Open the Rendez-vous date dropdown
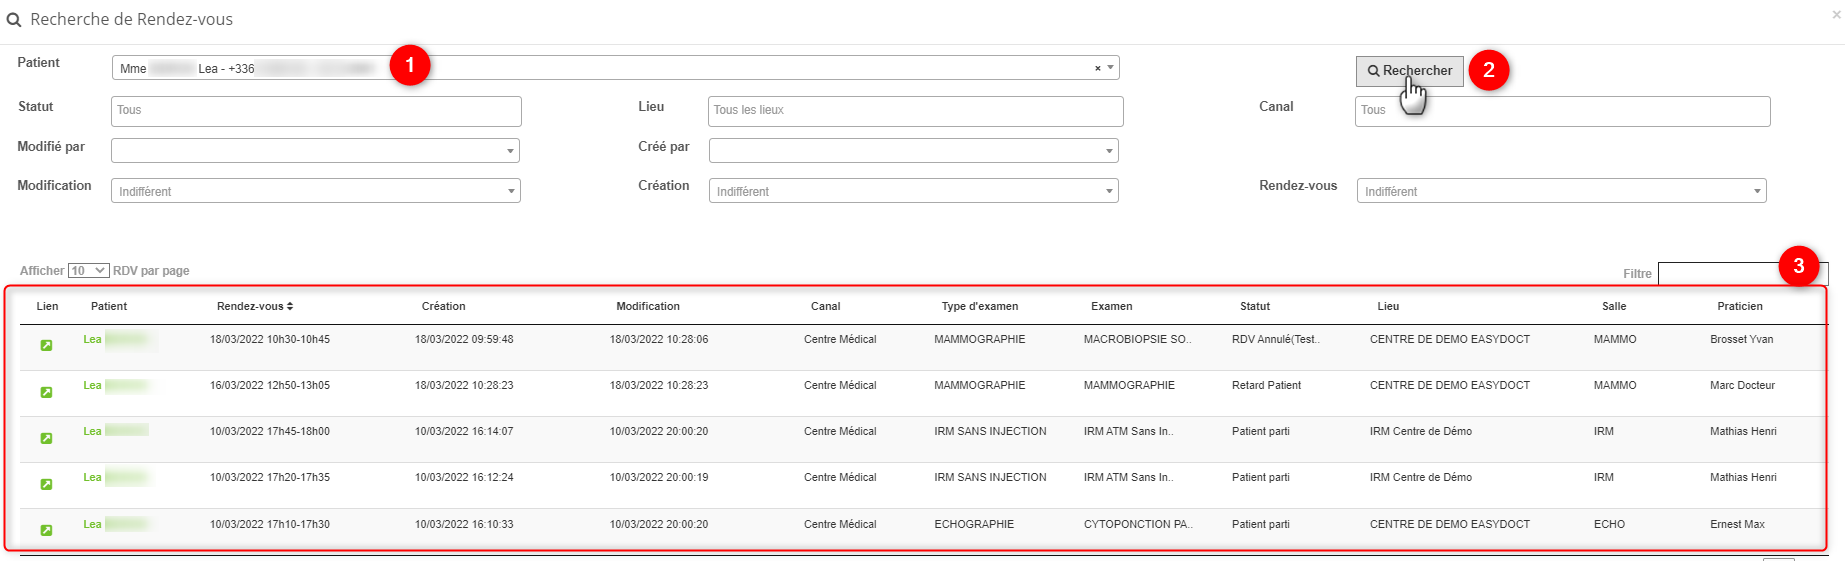Image resolution: width=1845 pixels, height=561 pixels. 1560,191
